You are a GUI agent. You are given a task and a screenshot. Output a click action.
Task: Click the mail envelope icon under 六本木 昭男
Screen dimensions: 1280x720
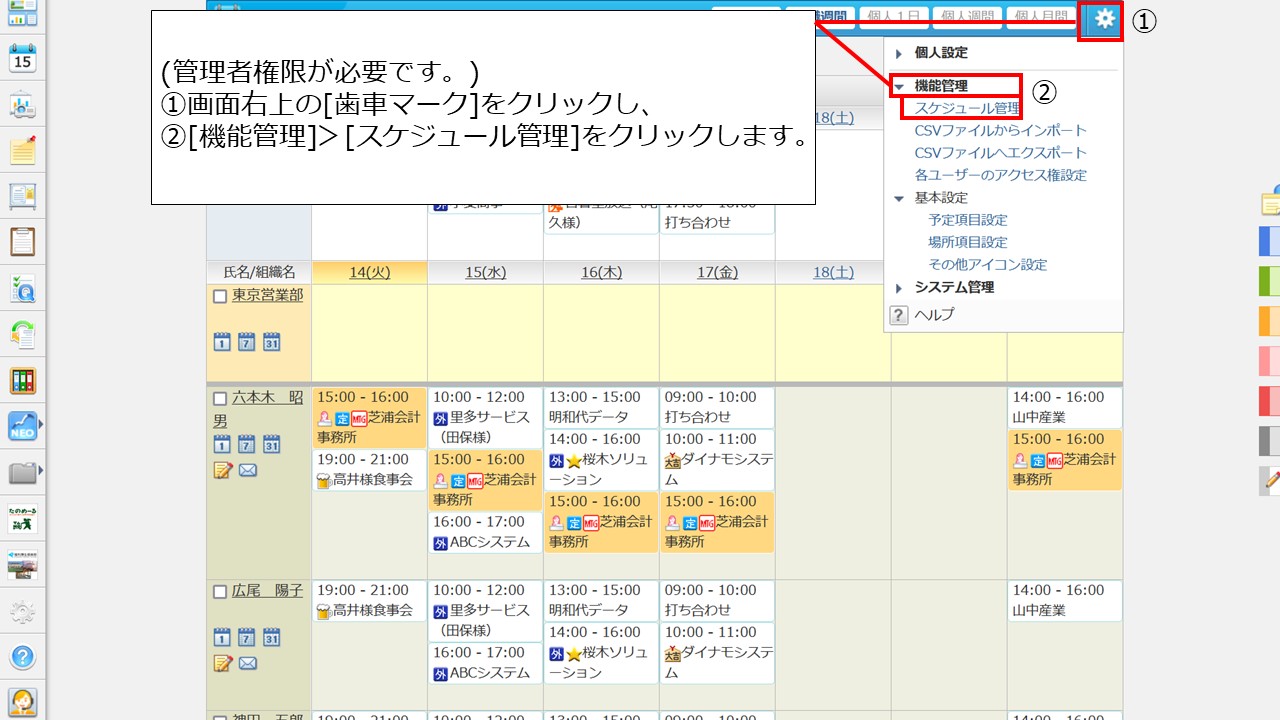pyautogui.click(x=248, y=470)
